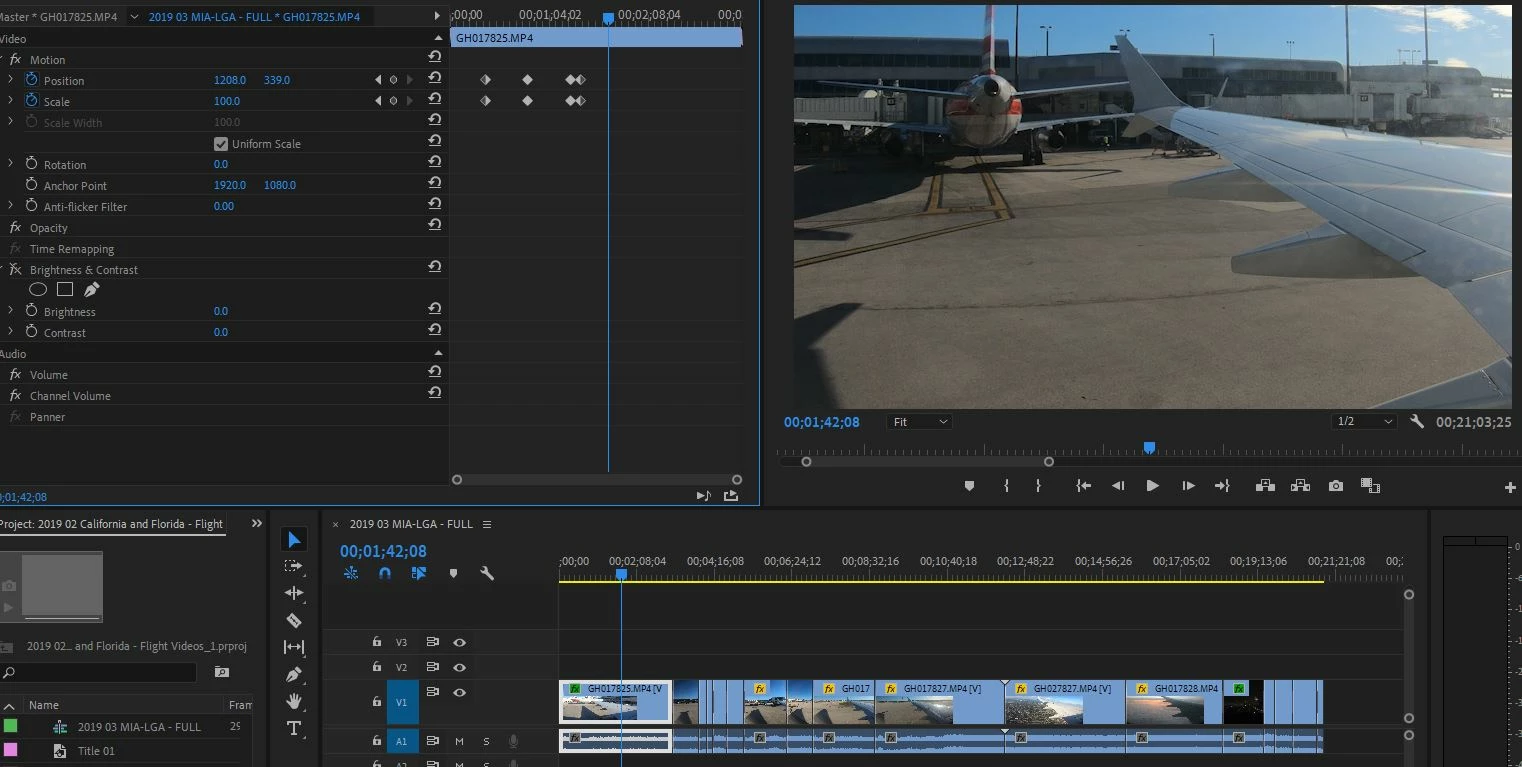Expand the Position property chevron
1522x767 pixels.
[x=11, y=80]
